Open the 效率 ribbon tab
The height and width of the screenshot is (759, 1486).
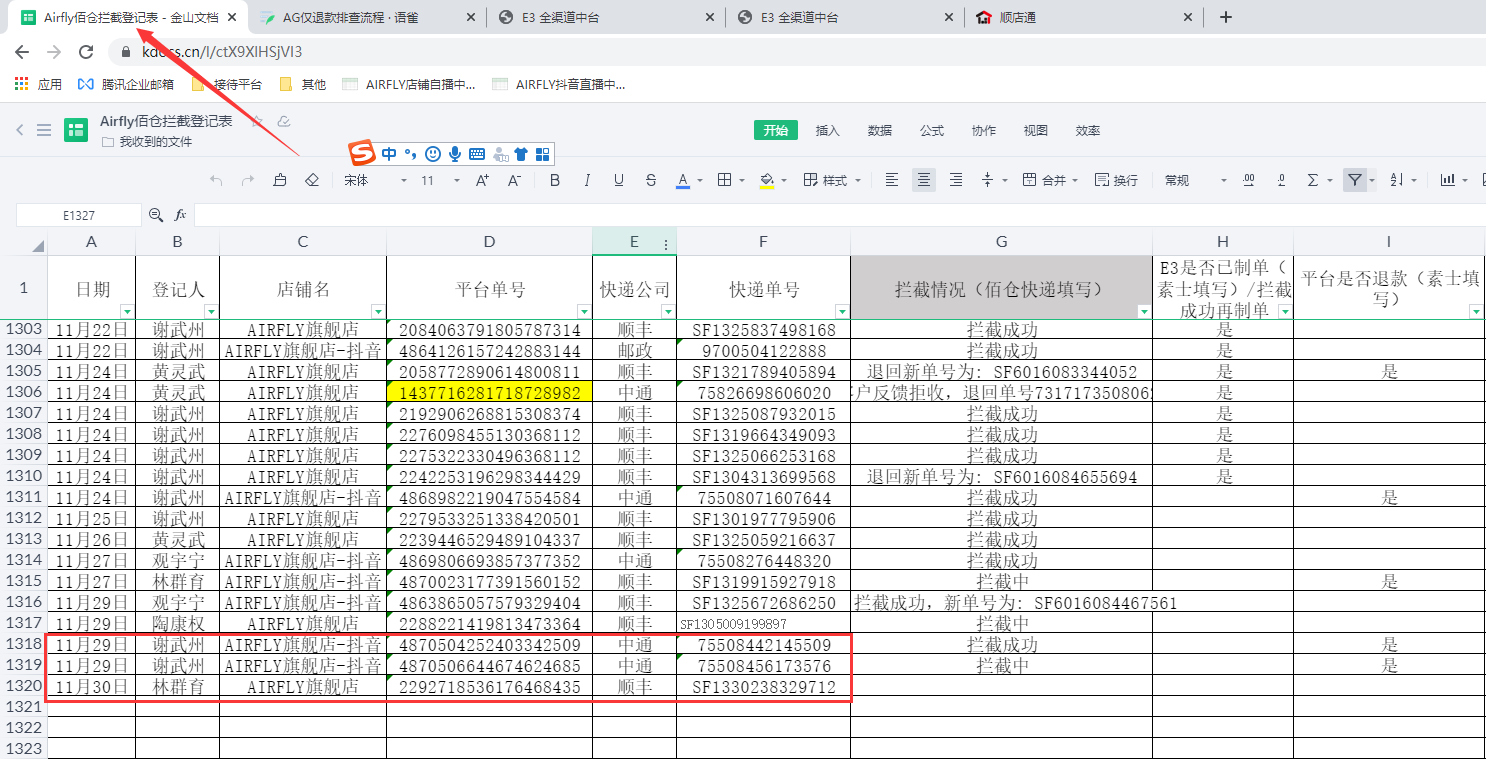click(x=1088, y=130)
